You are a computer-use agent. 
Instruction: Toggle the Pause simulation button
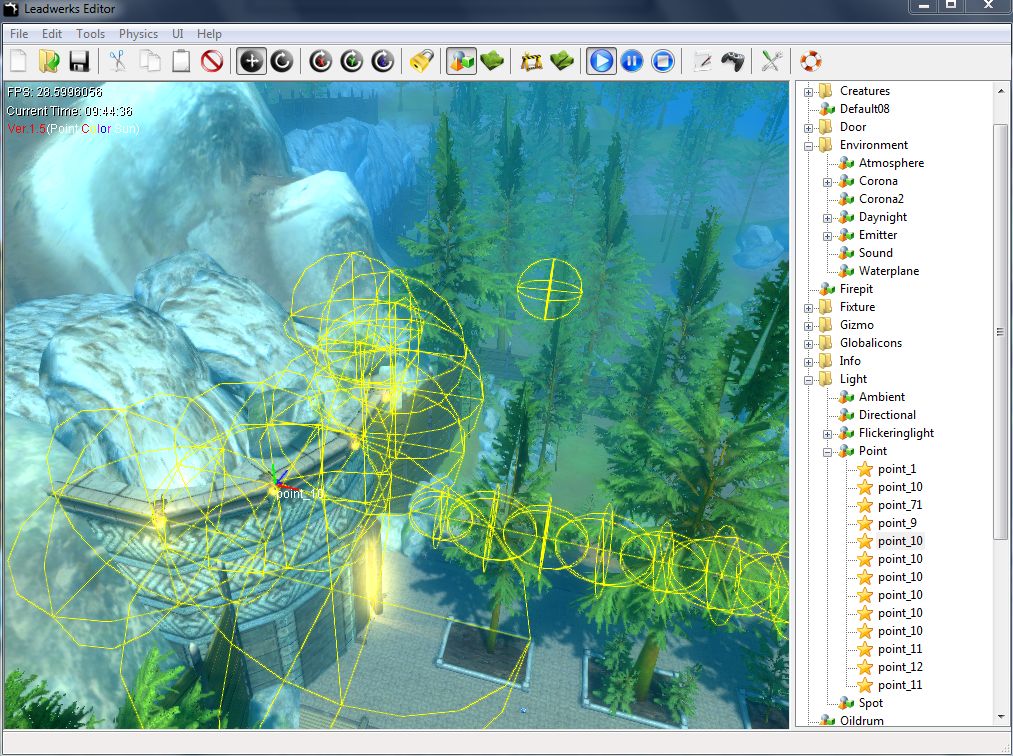(632, 62)
